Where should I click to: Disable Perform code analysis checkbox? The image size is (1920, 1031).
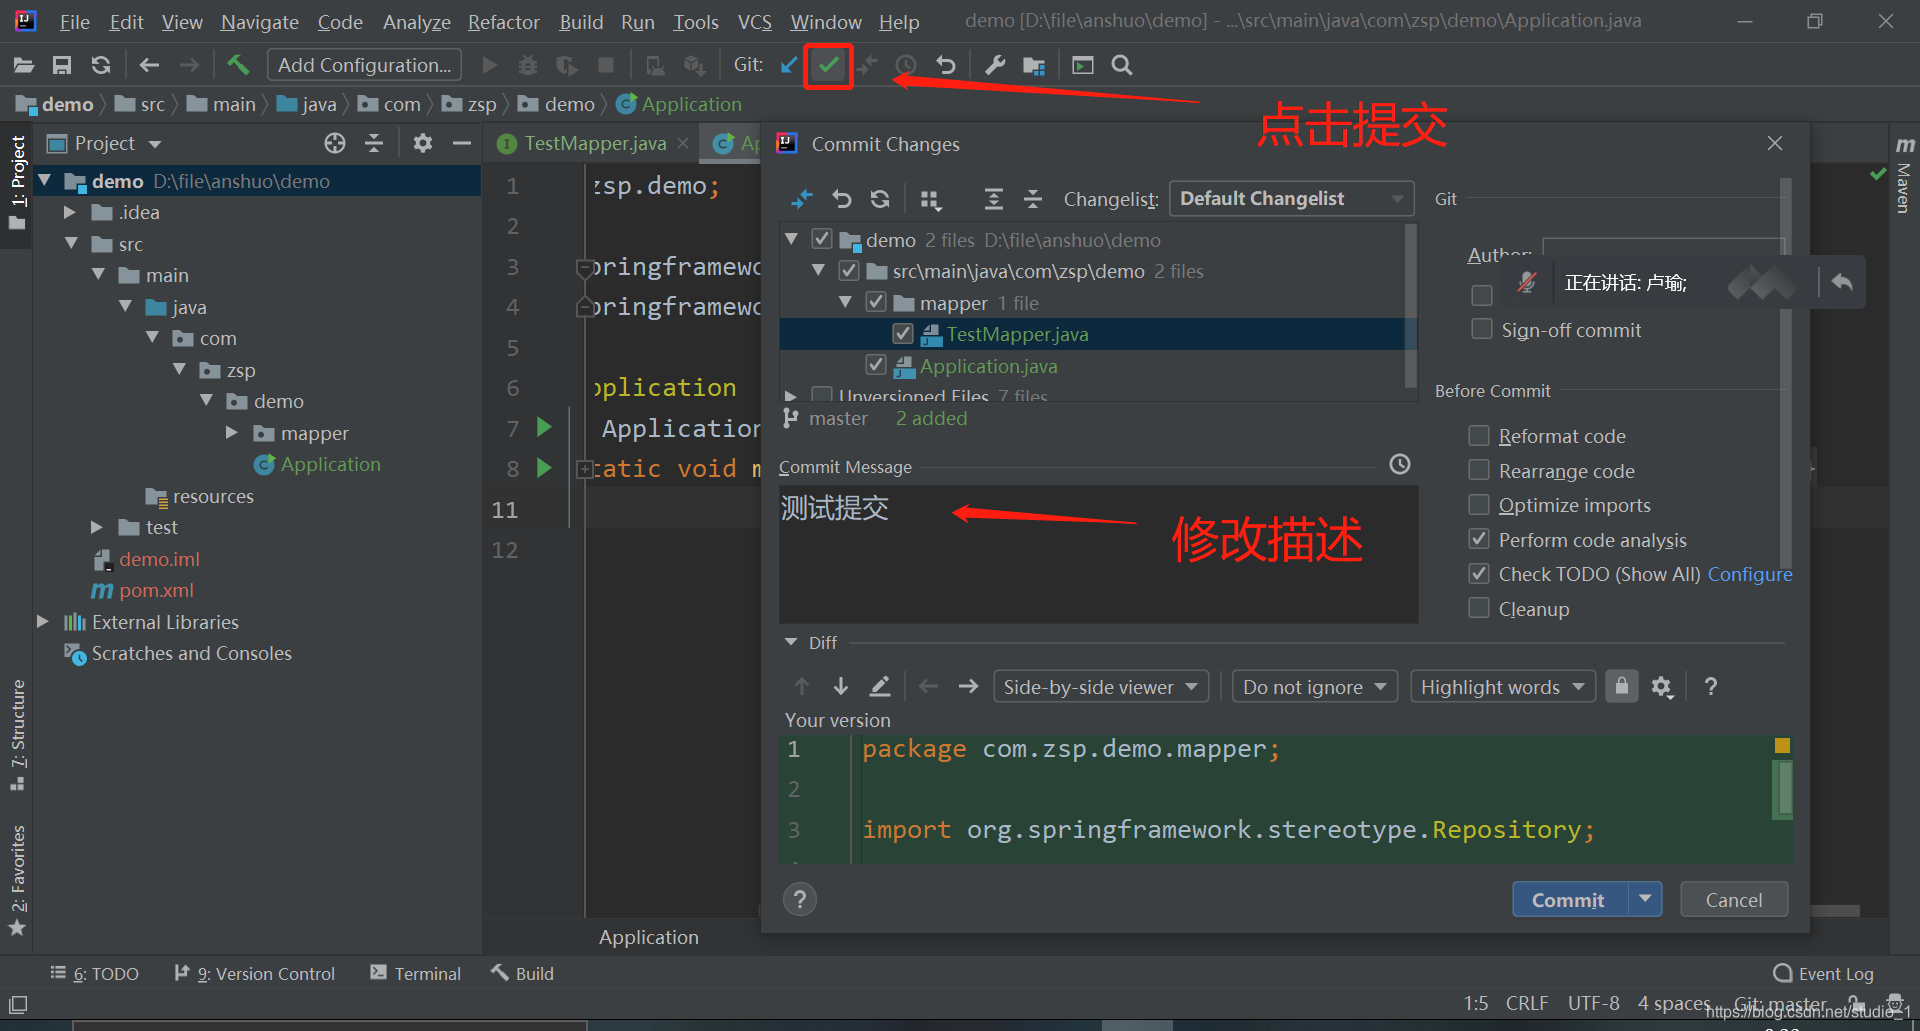click(1479, 539)
